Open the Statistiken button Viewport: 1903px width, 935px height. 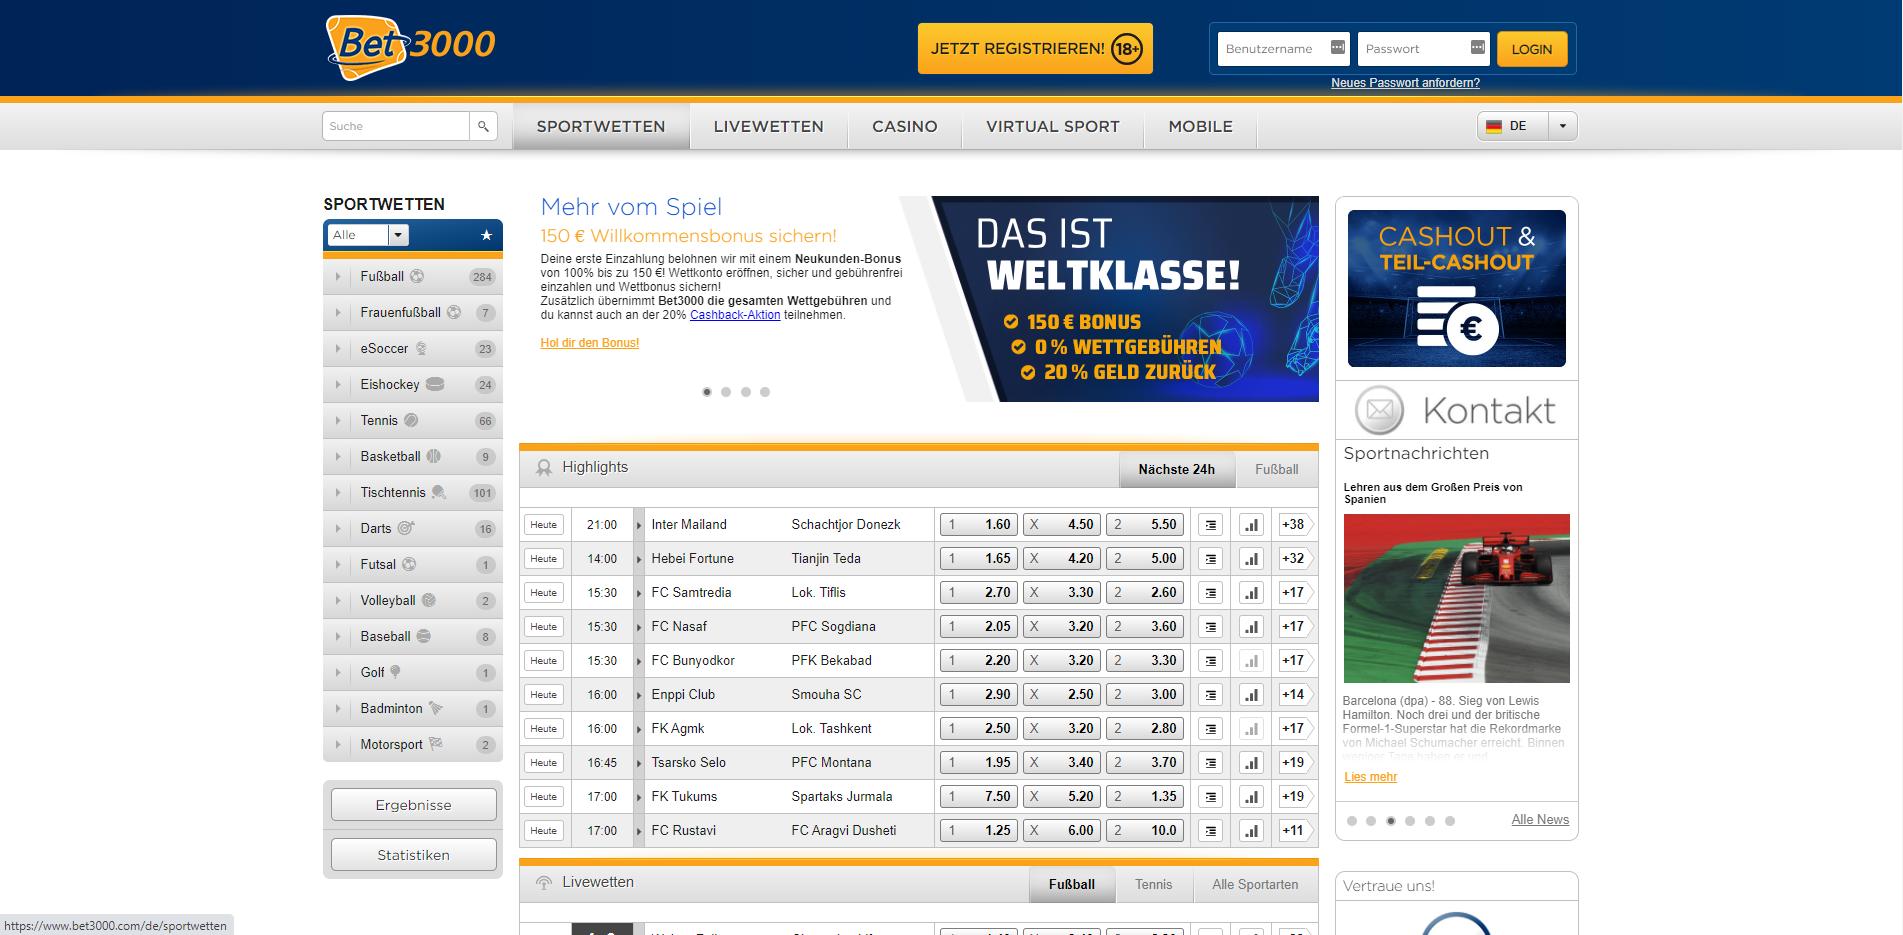pyautogui.click(x=413, y=855)
